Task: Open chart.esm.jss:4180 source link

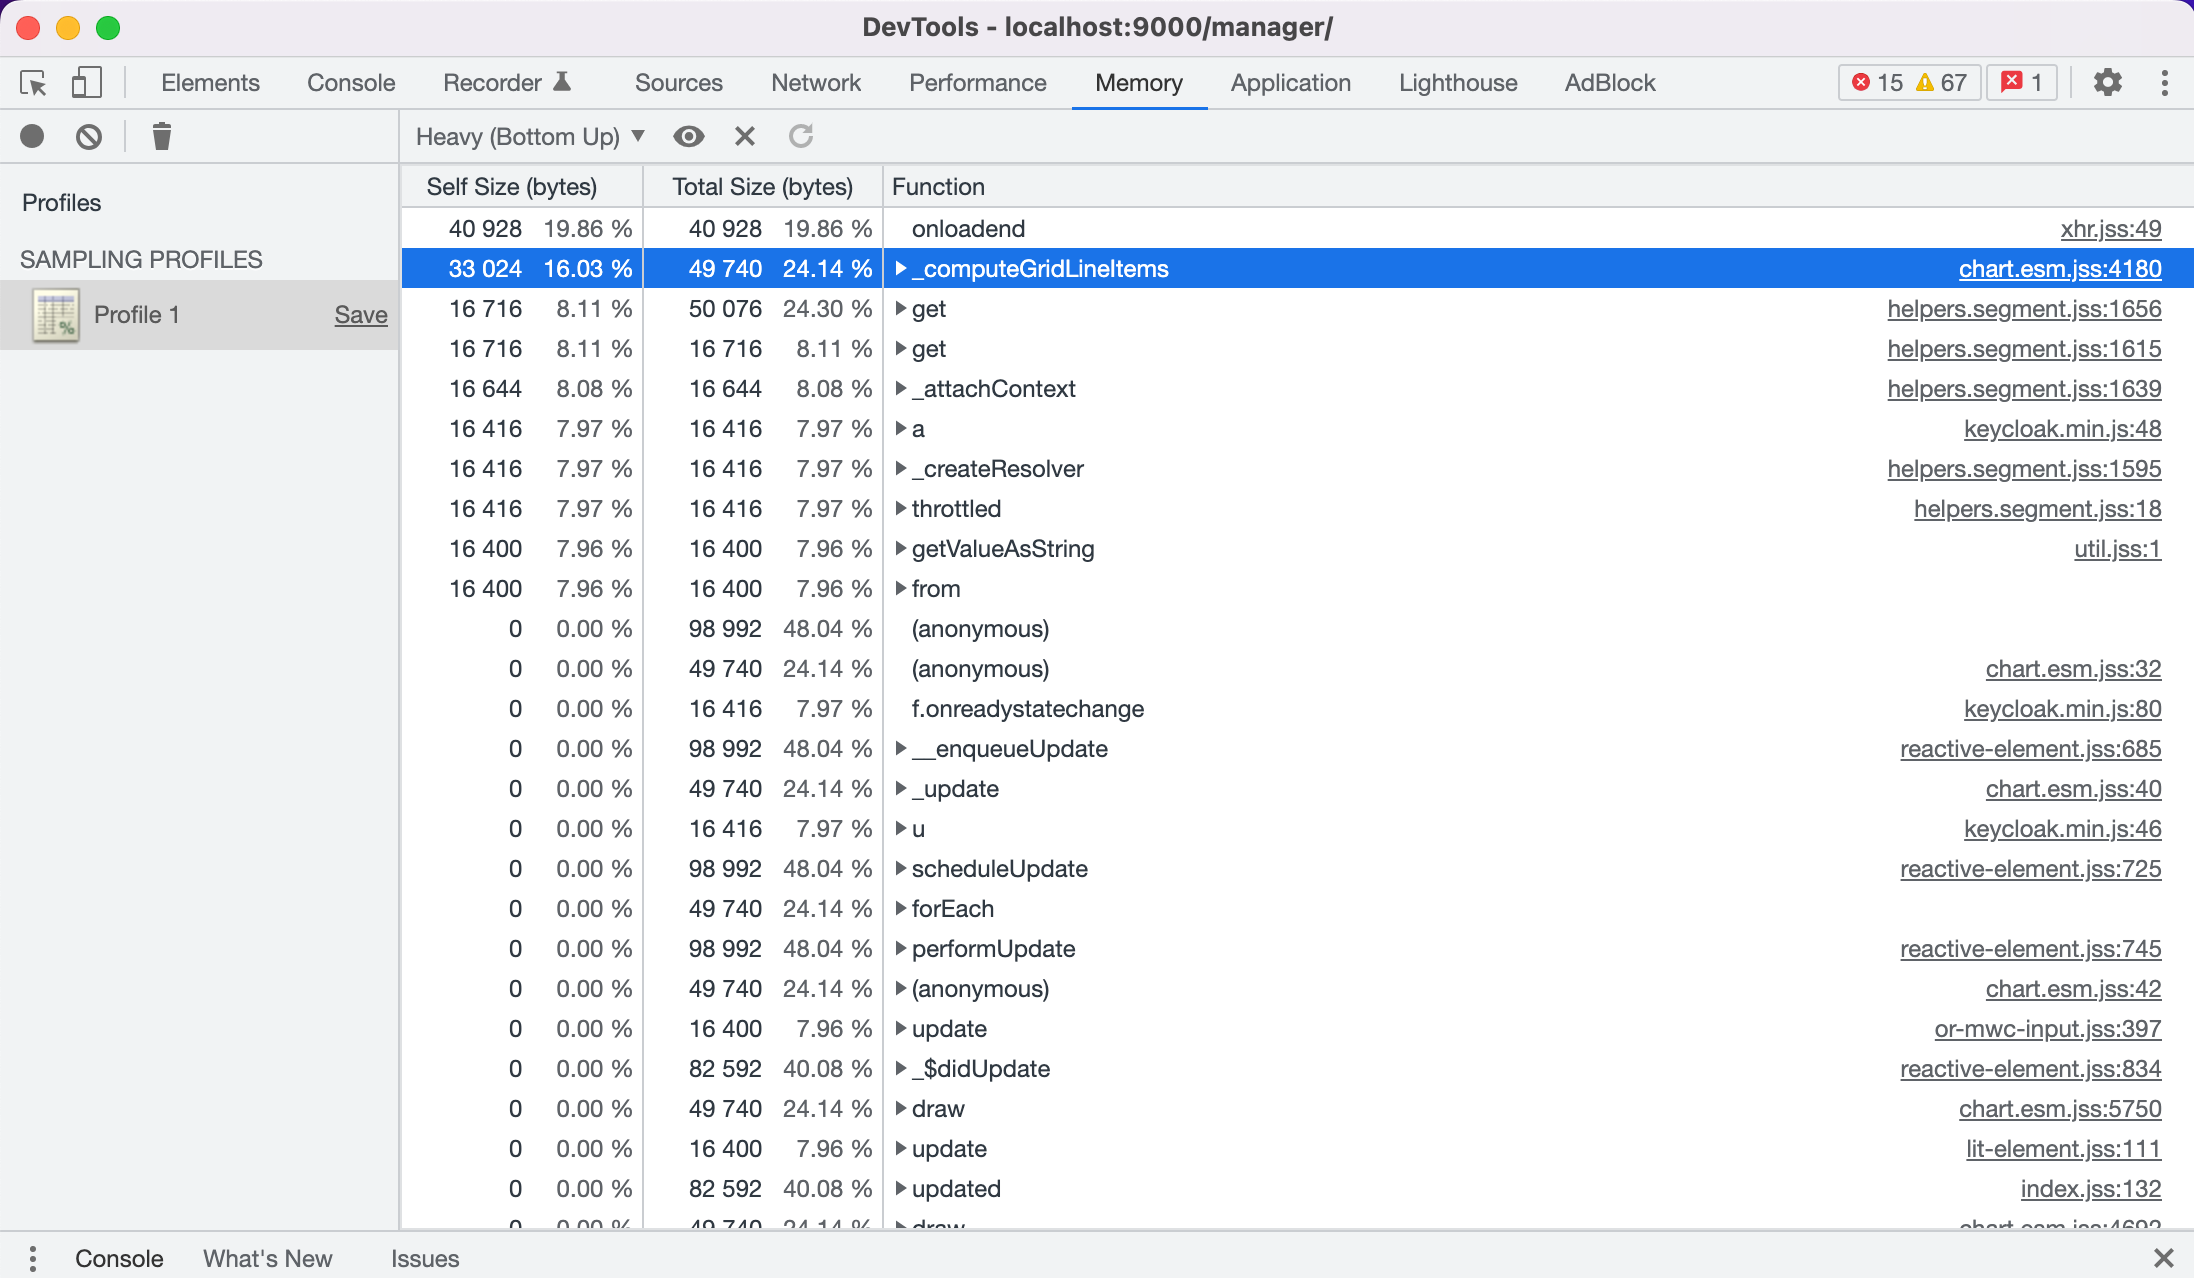Action: click(2060, 268)
